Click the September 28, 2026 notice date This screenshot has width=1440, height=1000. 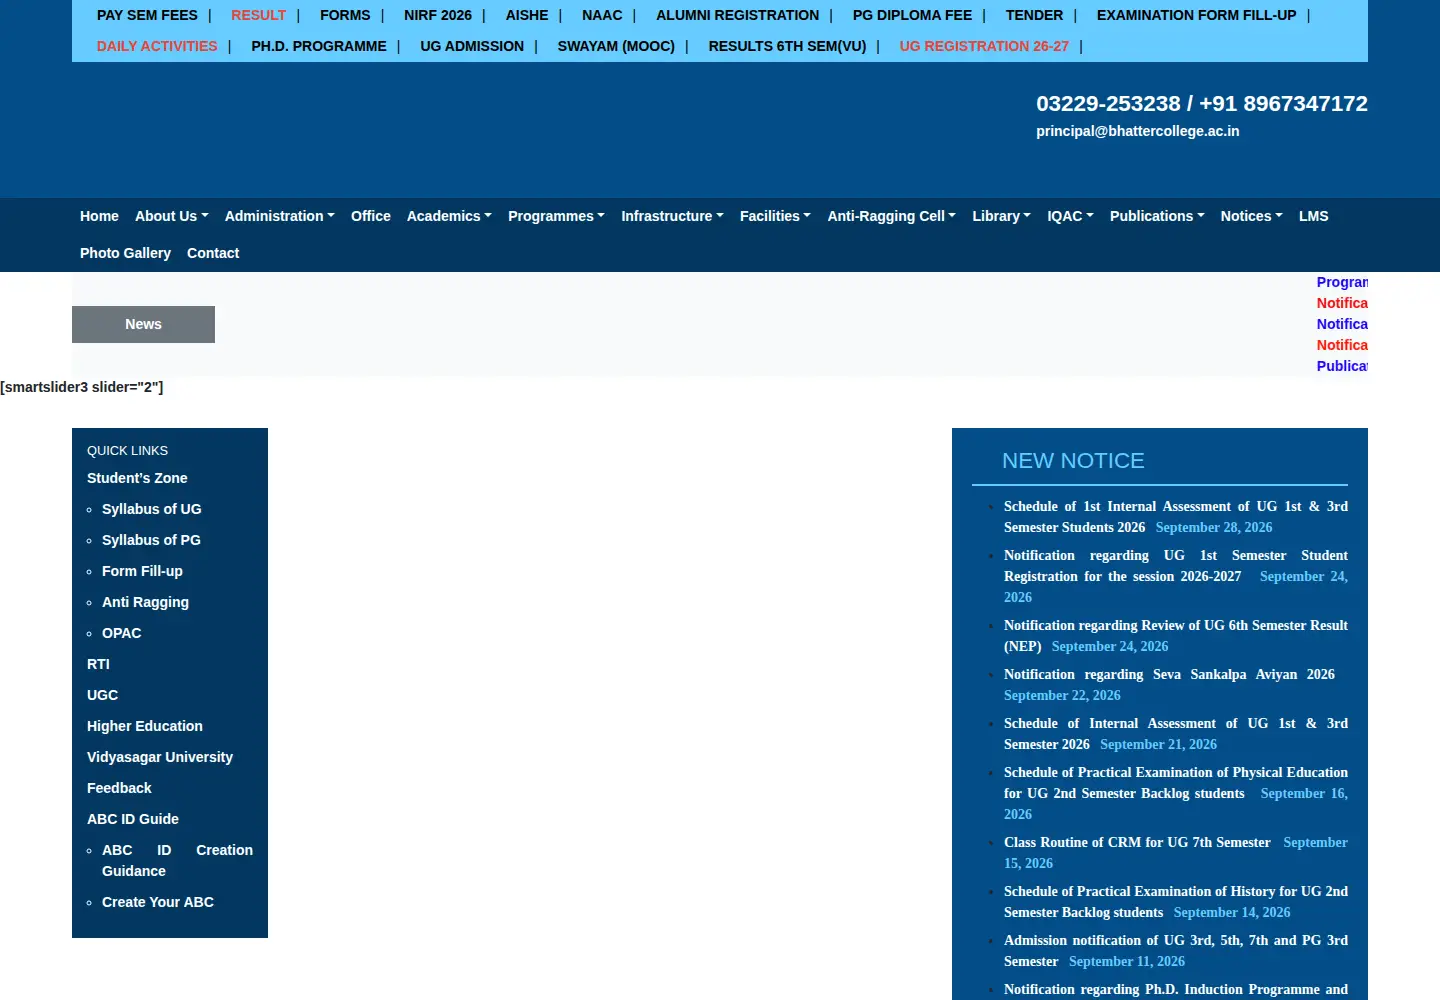1214,527
